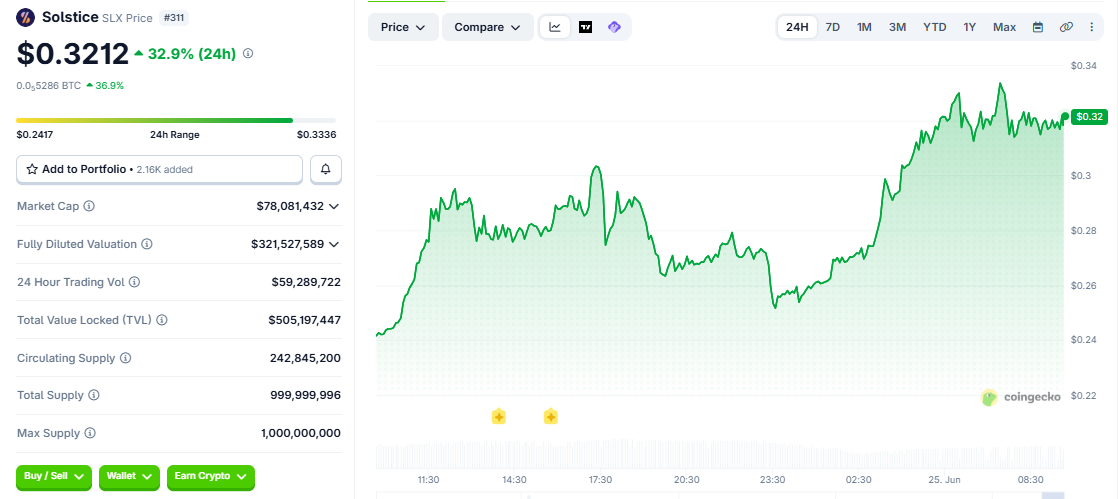The height and width of the screenshot is (499, 1118).
Task: Click the star icon in Add to Portfolio
Action: (x=32, y=170)
